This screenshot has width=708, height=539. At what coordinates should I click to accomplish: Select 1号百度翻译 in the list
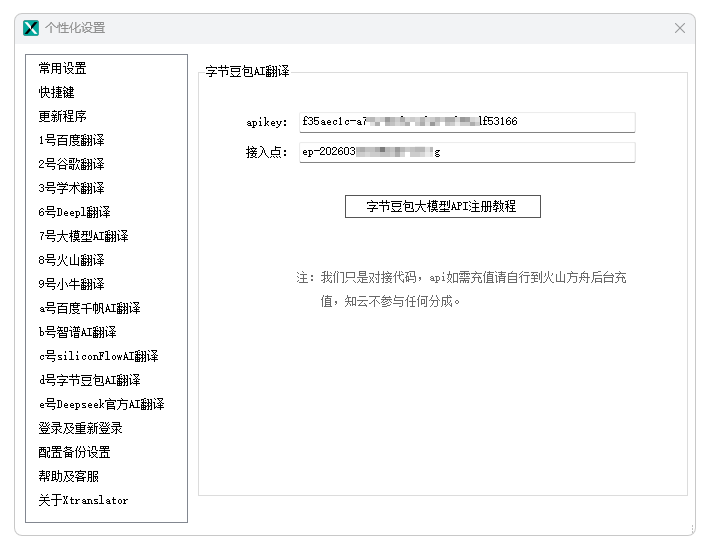tap(71, 140)
